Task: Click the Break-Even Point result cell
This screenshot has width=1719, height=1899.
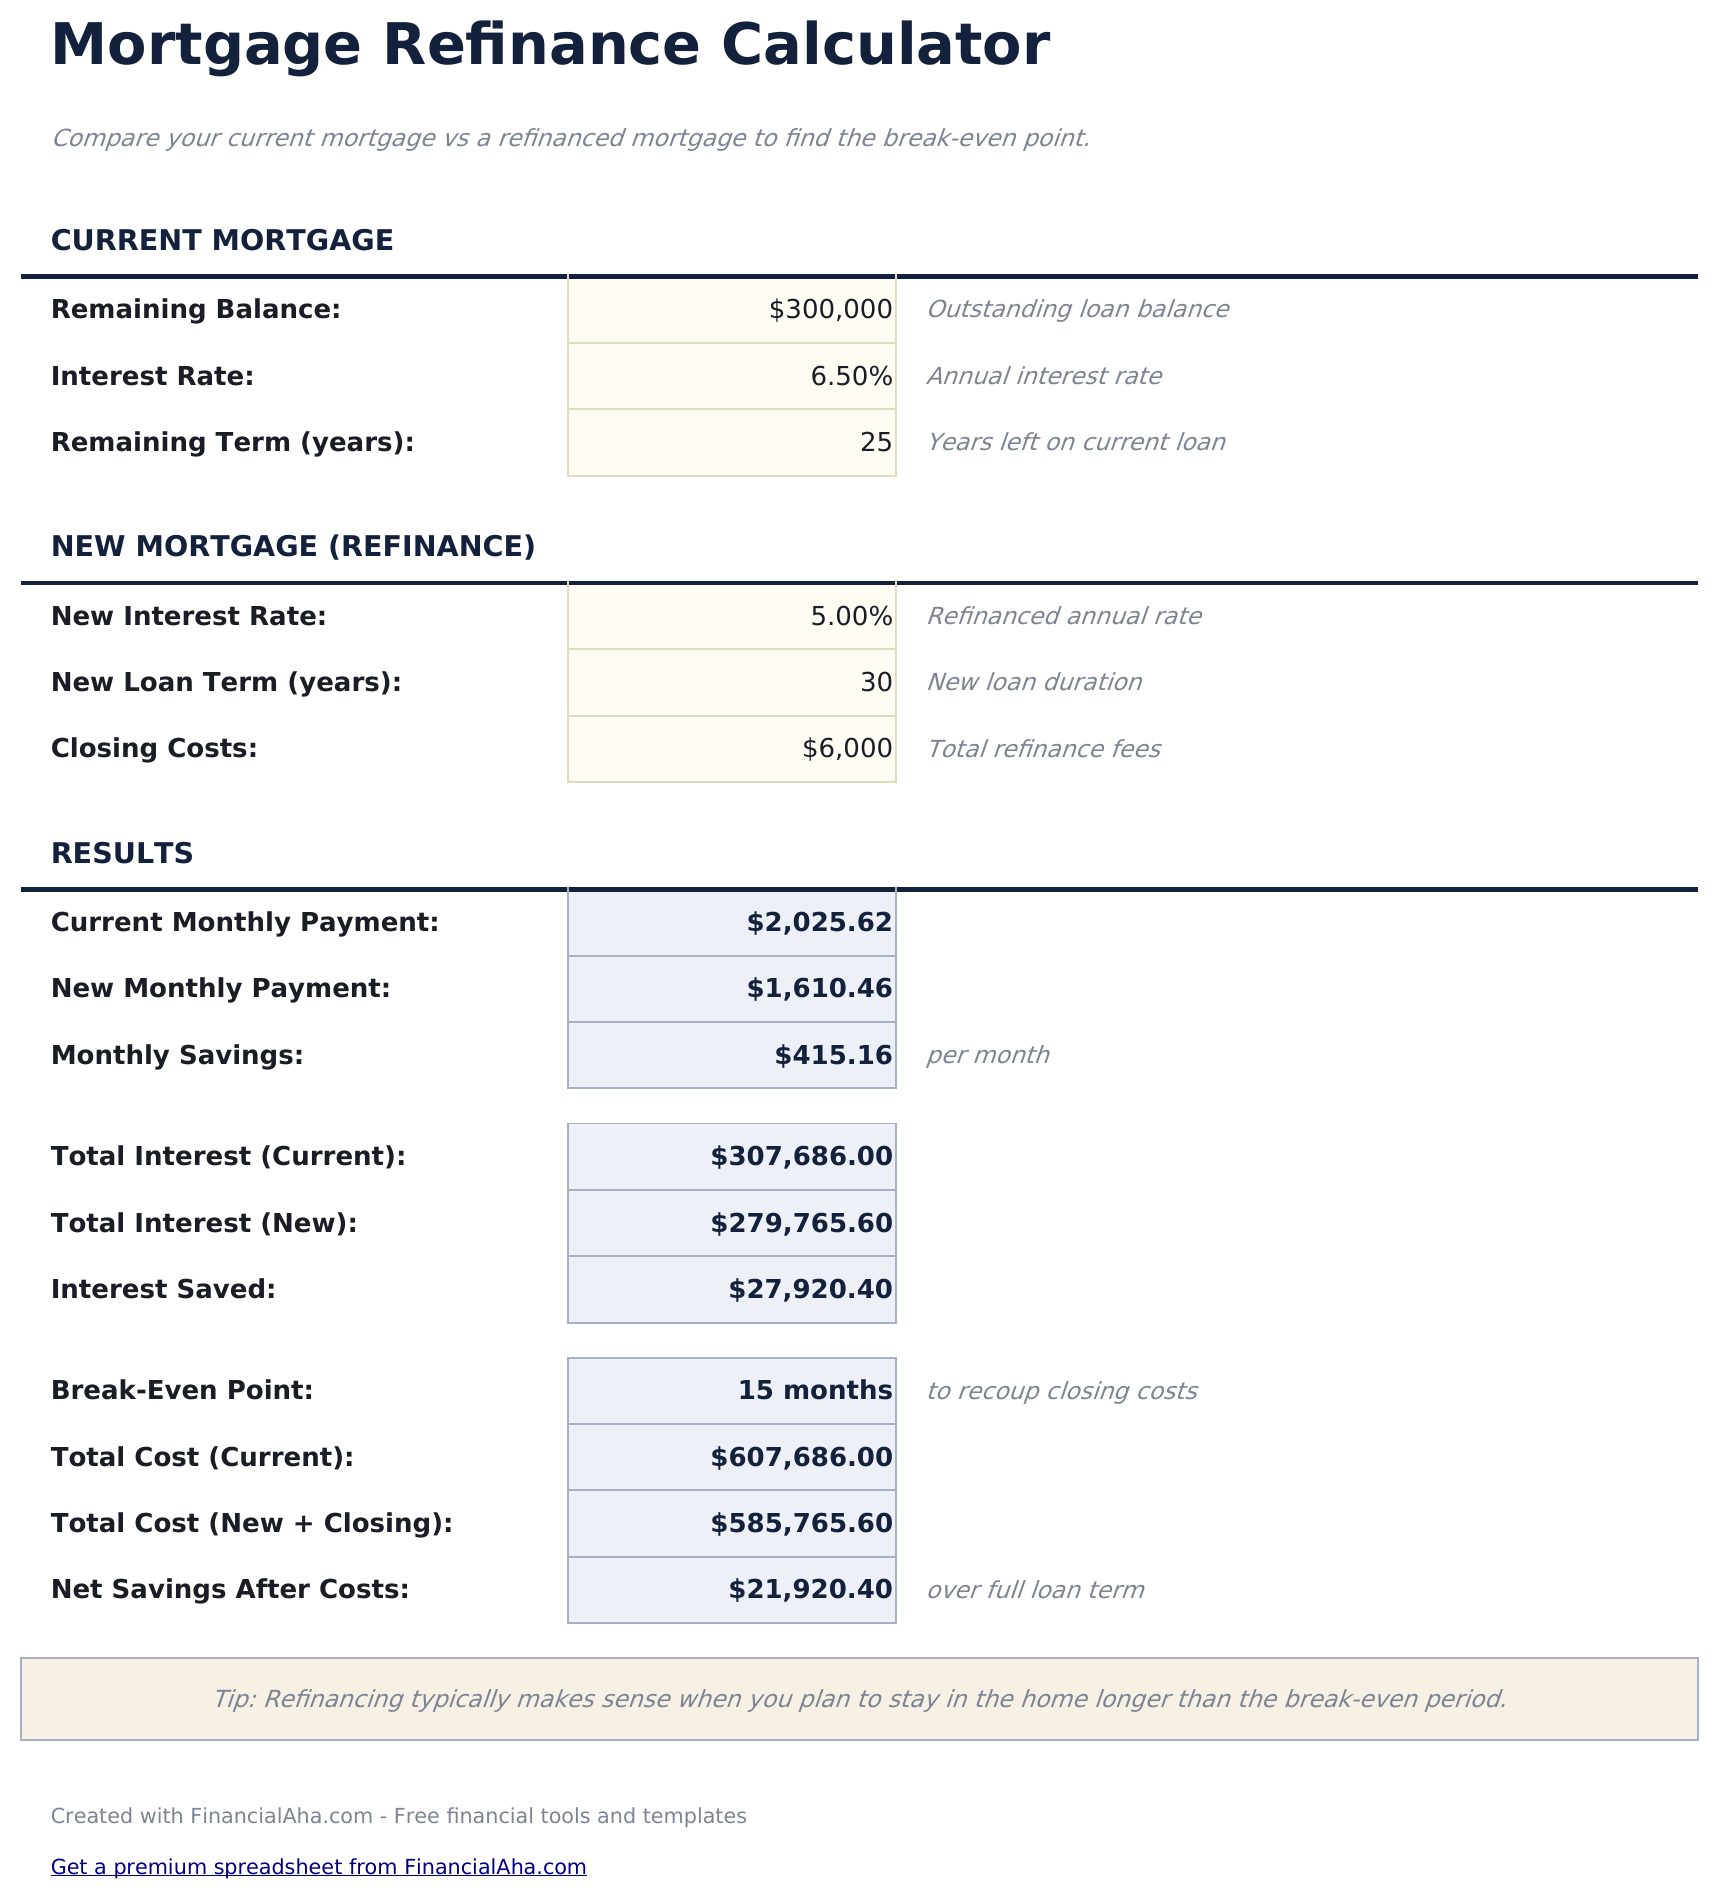Action: [x=731, y=1390]
